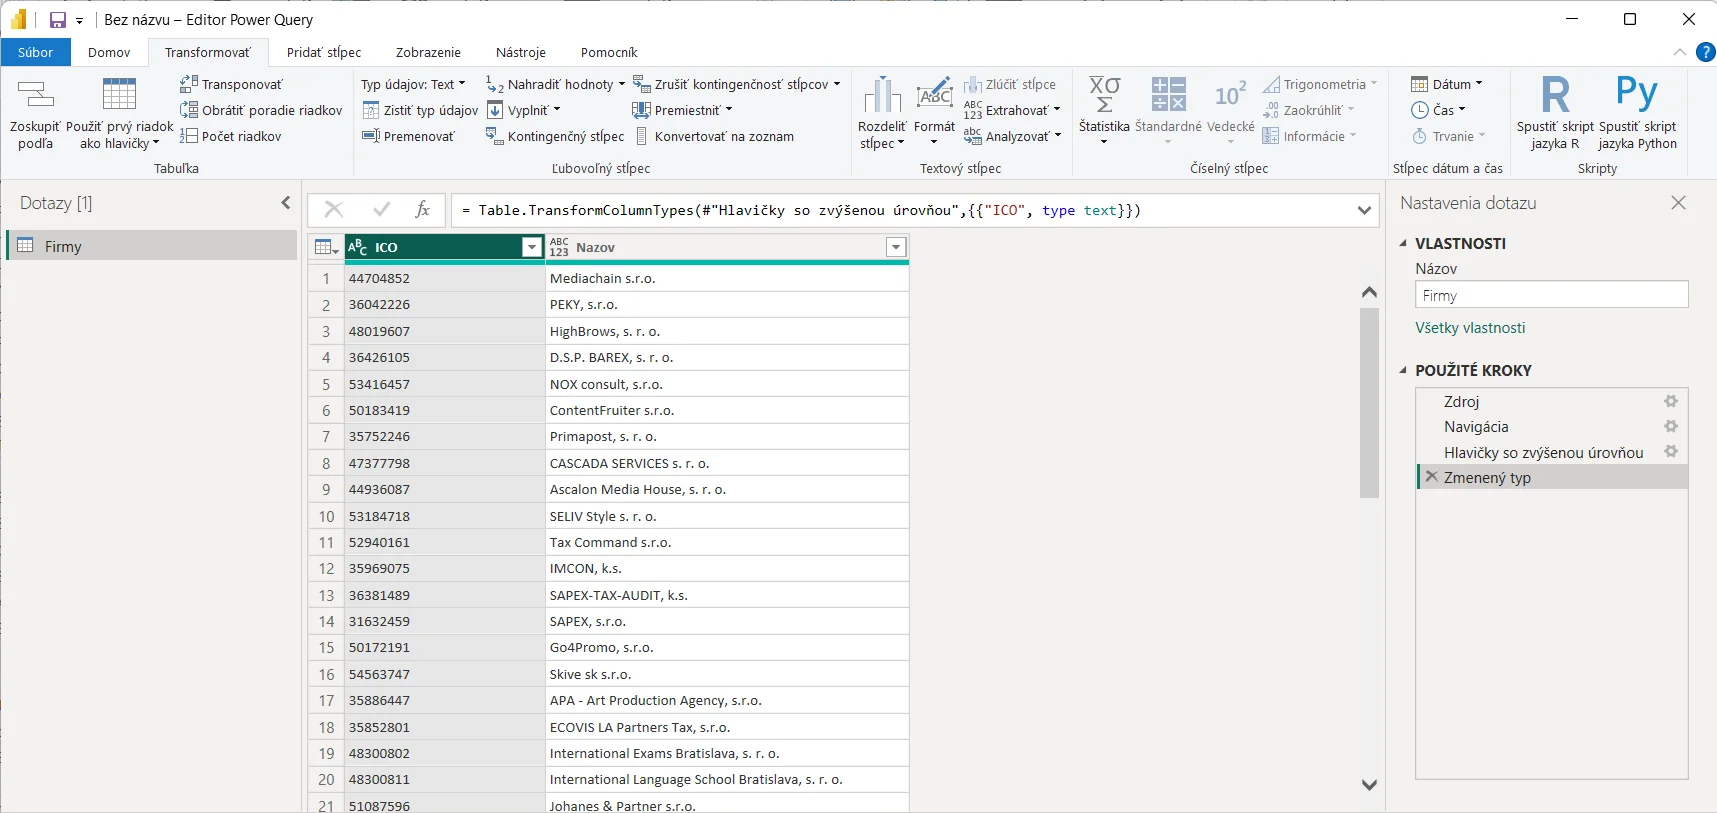
Task: Switch to the Domov tab
Action: (x=109, y=52)
